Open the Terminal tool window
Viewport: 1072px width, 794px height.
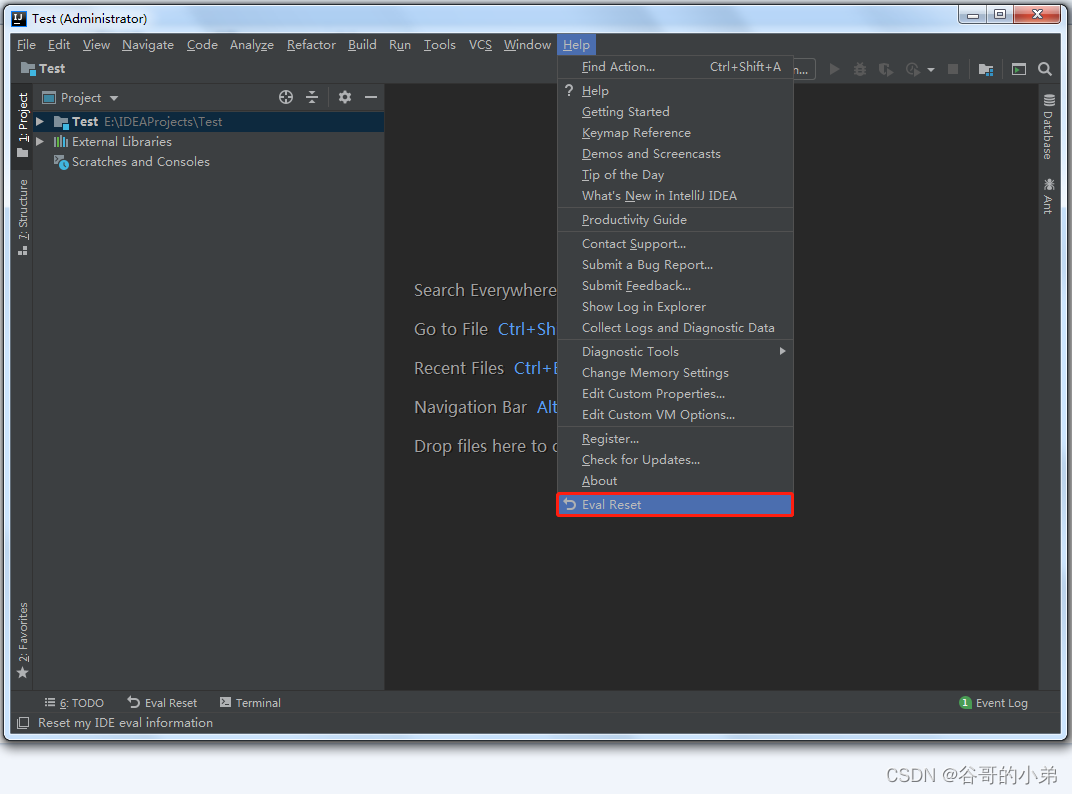pyautogui.click(x=250, y=703)
